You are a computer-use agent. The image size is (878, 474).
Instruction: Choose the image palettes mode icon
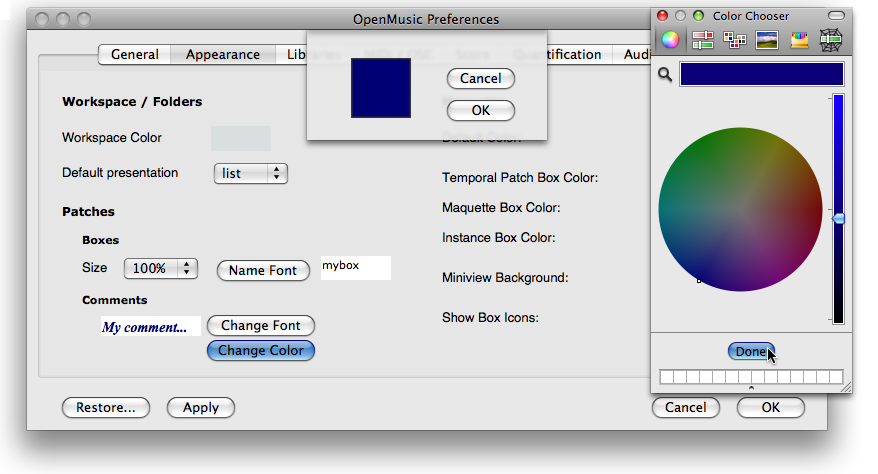[x=767, y=40]
